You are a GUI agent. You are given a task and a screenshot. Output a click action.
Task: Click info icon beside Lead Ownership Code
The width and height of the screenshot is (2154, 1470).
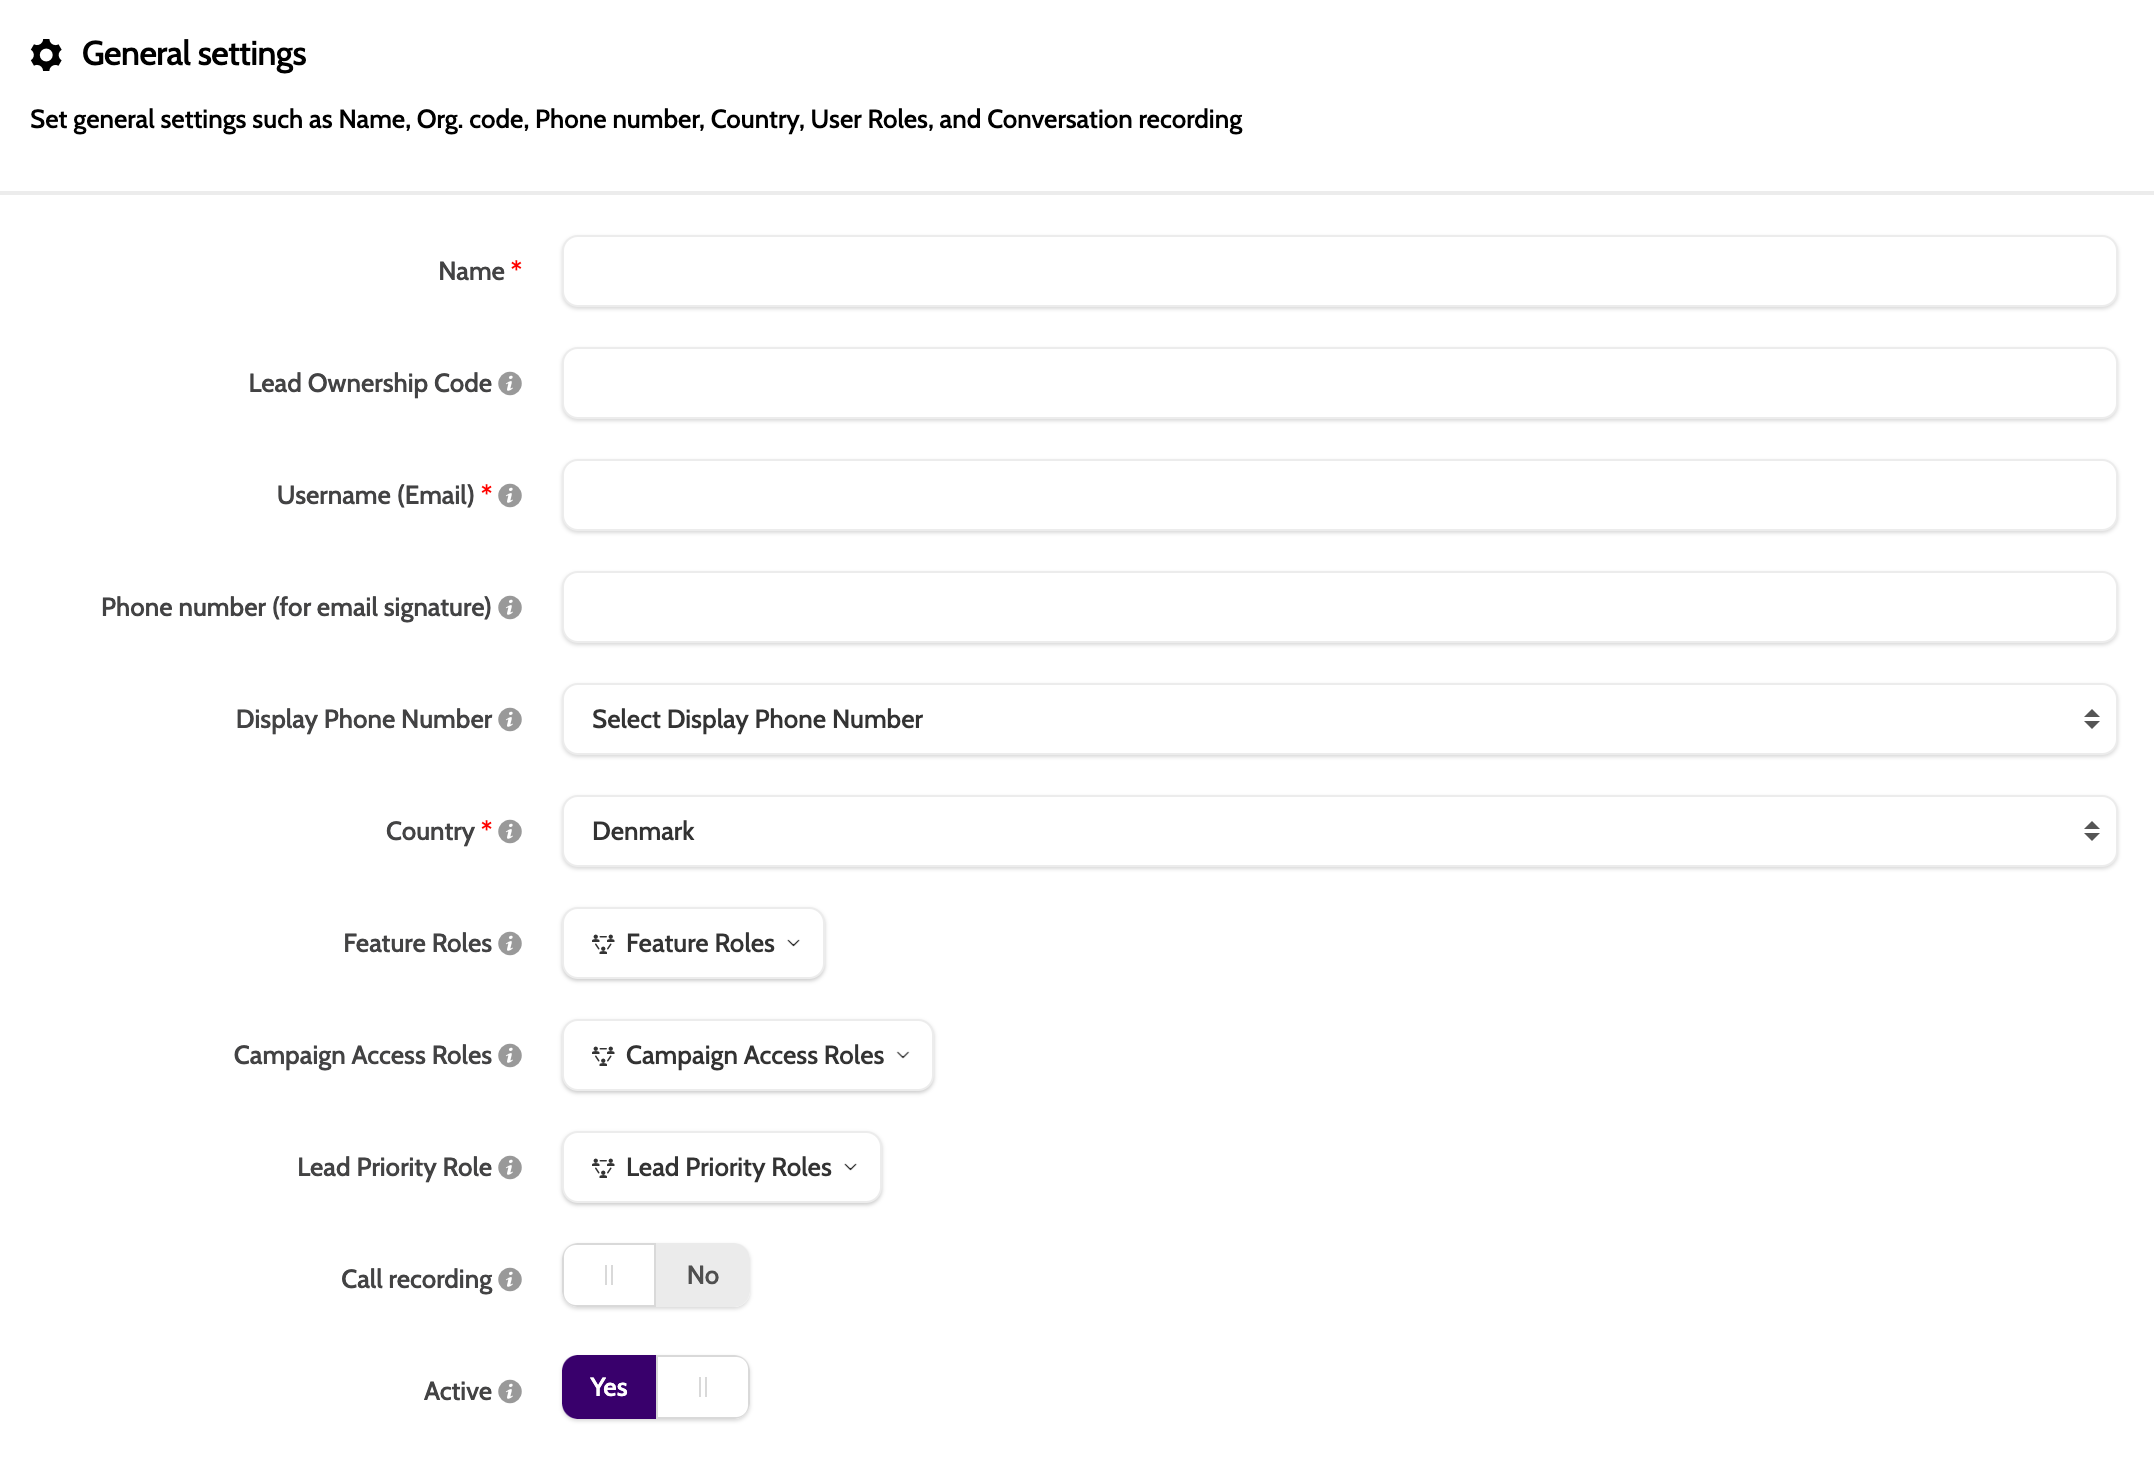(510, 384)
